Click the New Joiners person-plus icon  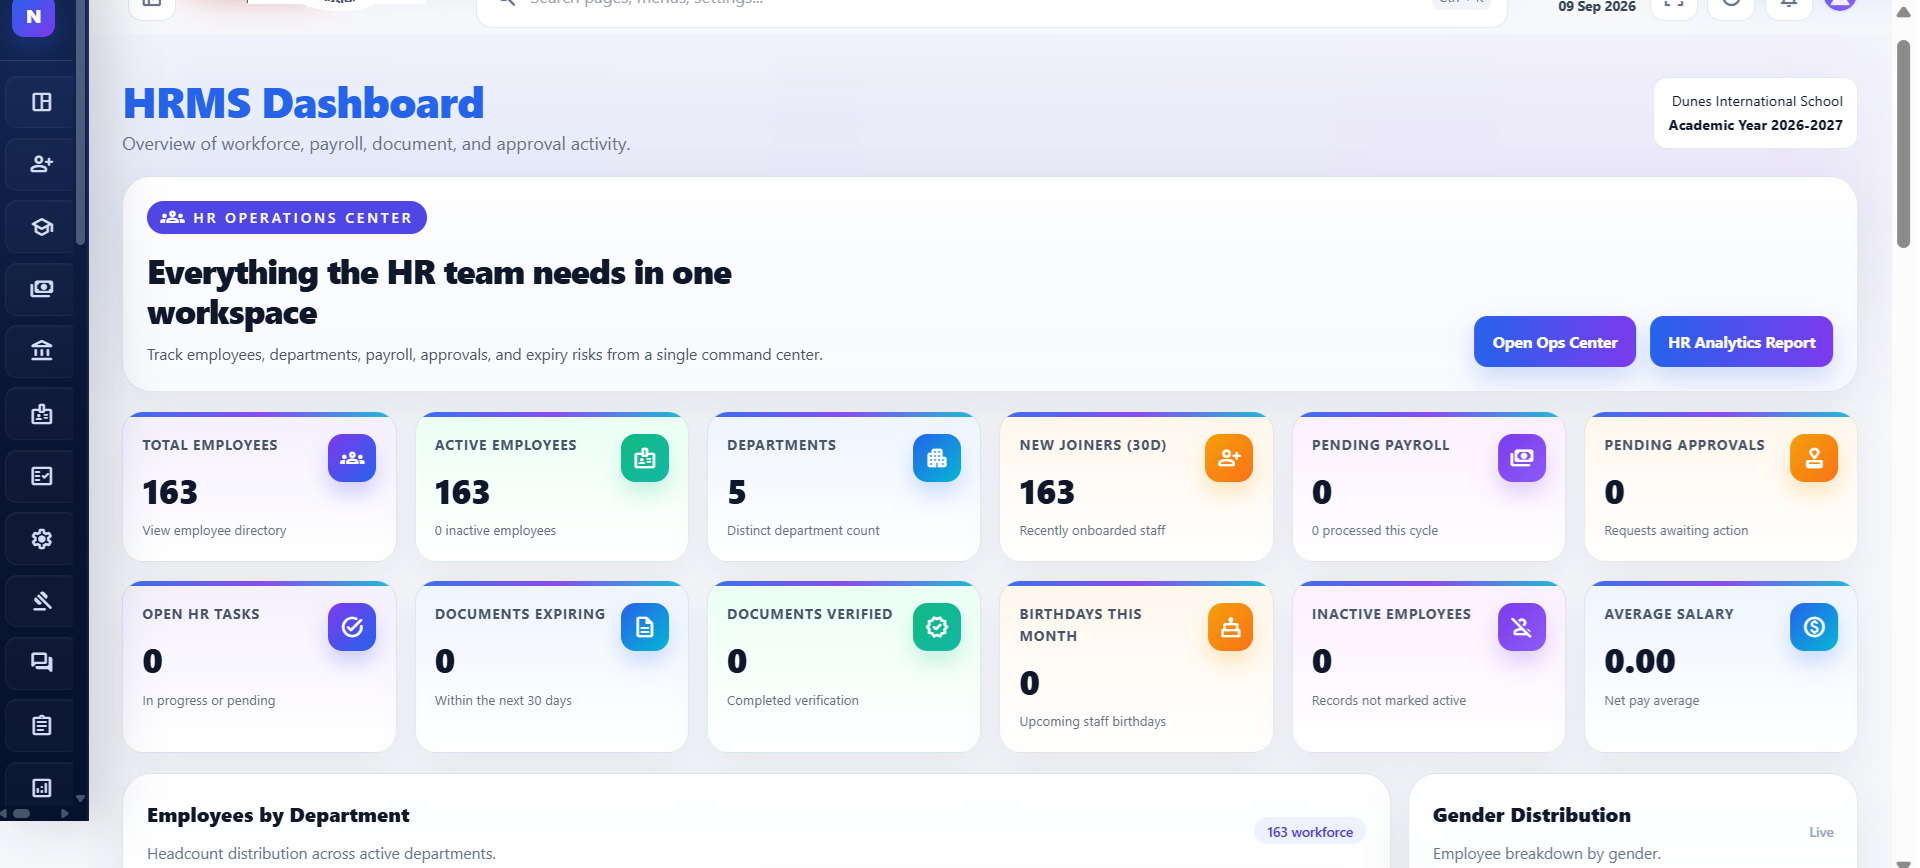click(1229, 458)
